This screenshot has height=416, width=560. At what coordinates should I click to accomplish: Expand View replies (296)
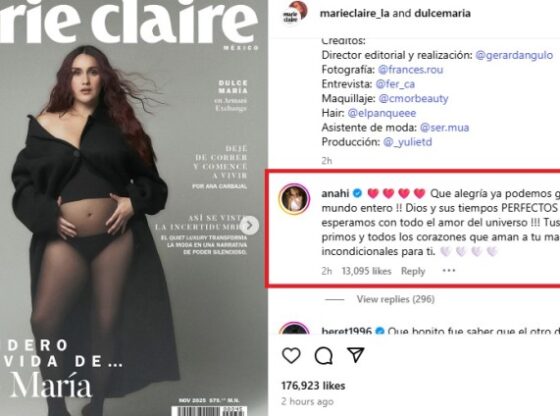point(395,299)
